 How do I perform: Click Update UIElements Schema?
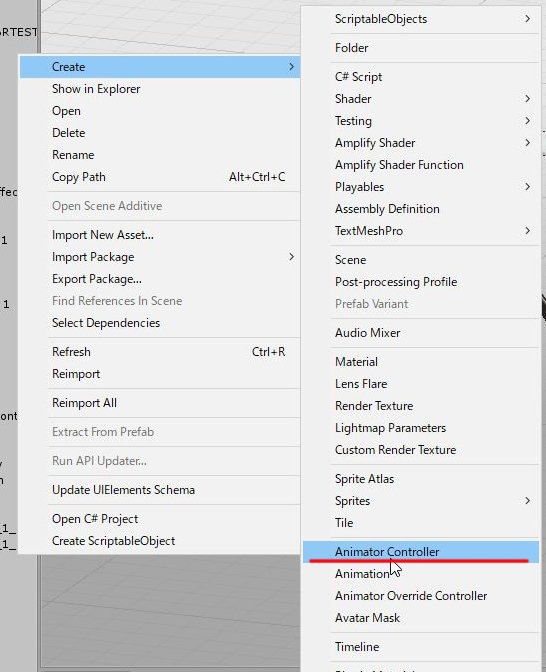(x=160, y=490)
